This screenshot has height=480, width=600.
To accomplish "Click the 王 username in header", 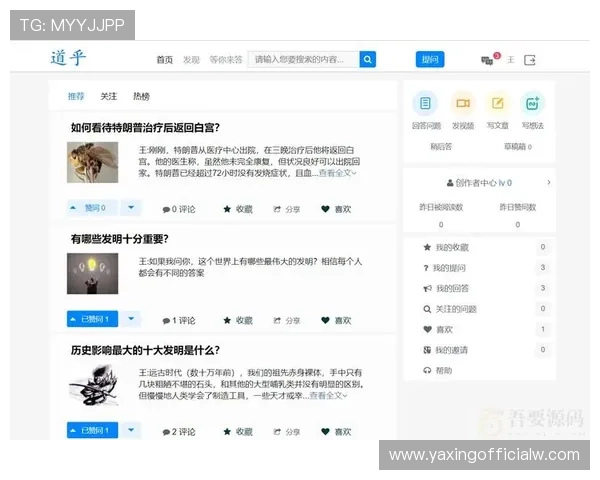I will click(510, 60).
